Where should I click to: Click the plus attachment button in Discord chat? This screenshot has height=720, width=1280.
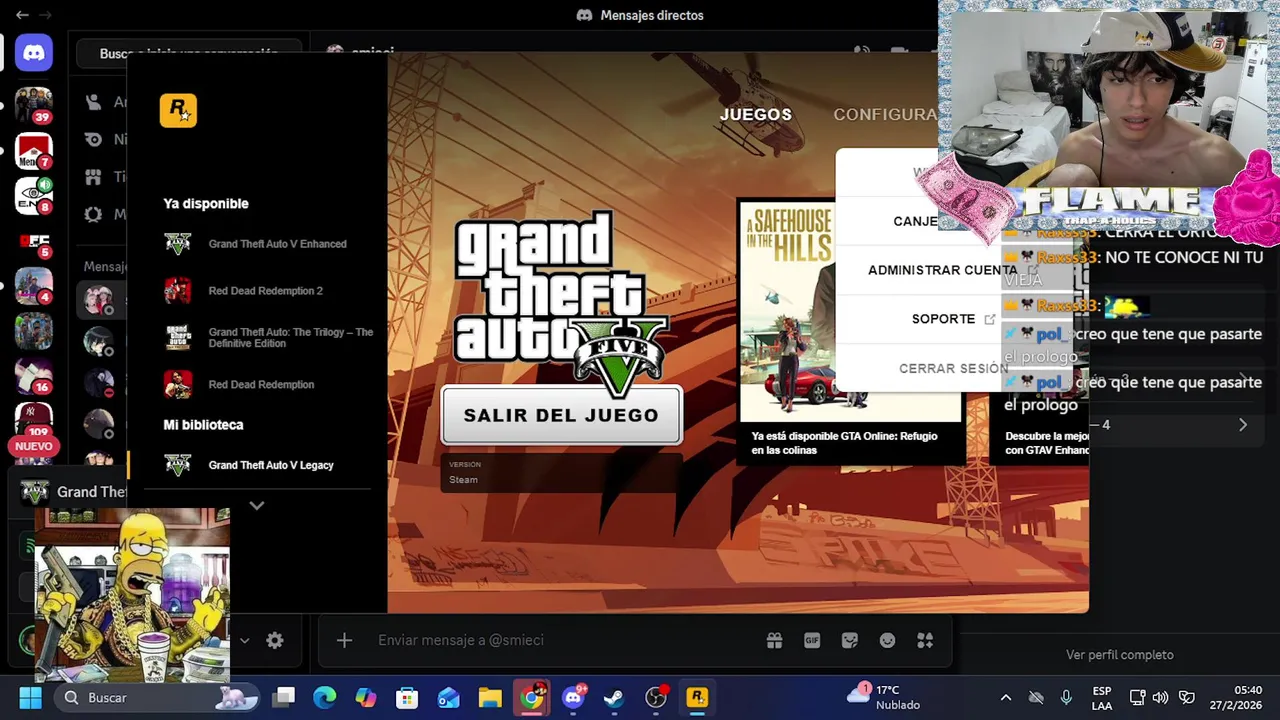344,640
